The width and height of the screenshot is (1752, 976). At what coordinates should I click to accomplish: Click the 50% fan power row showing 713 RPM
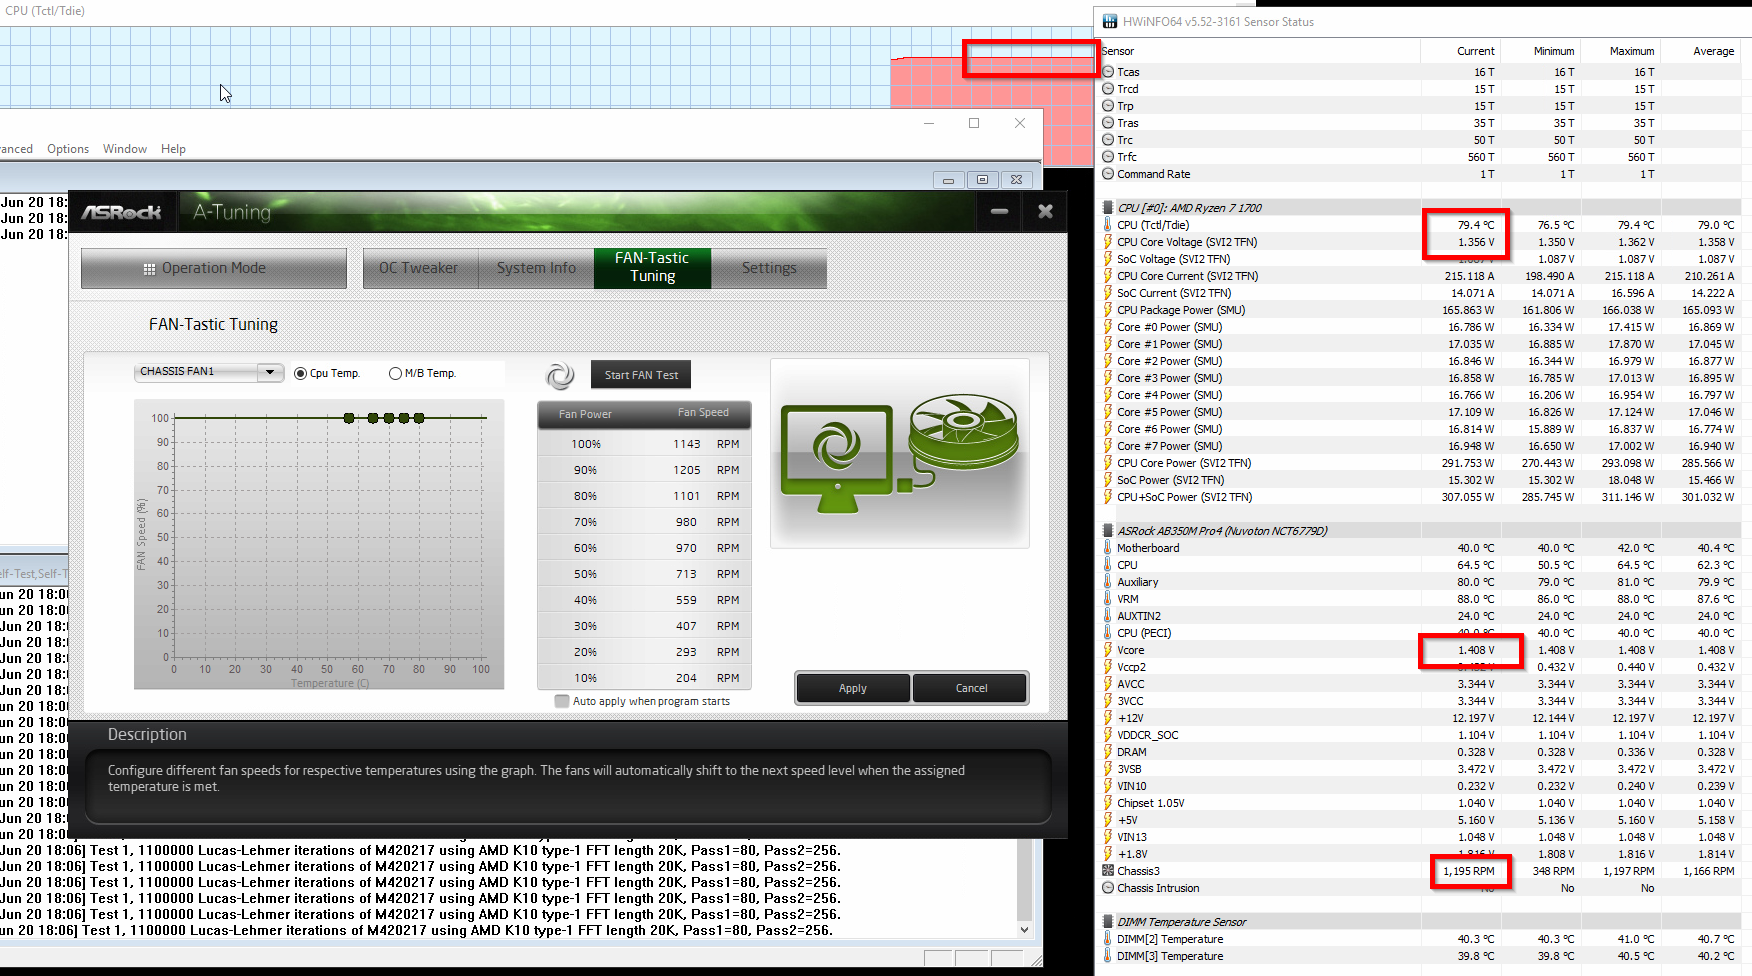click(x=644, y=574)
